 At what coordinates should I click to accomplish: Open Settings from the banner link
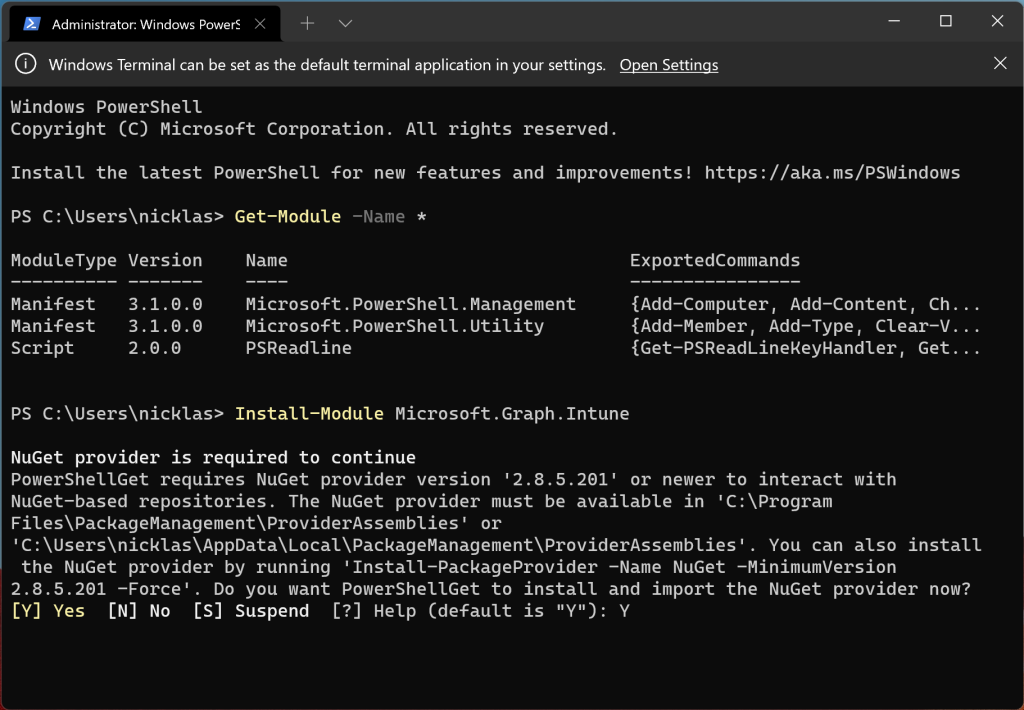click(668, 65)
